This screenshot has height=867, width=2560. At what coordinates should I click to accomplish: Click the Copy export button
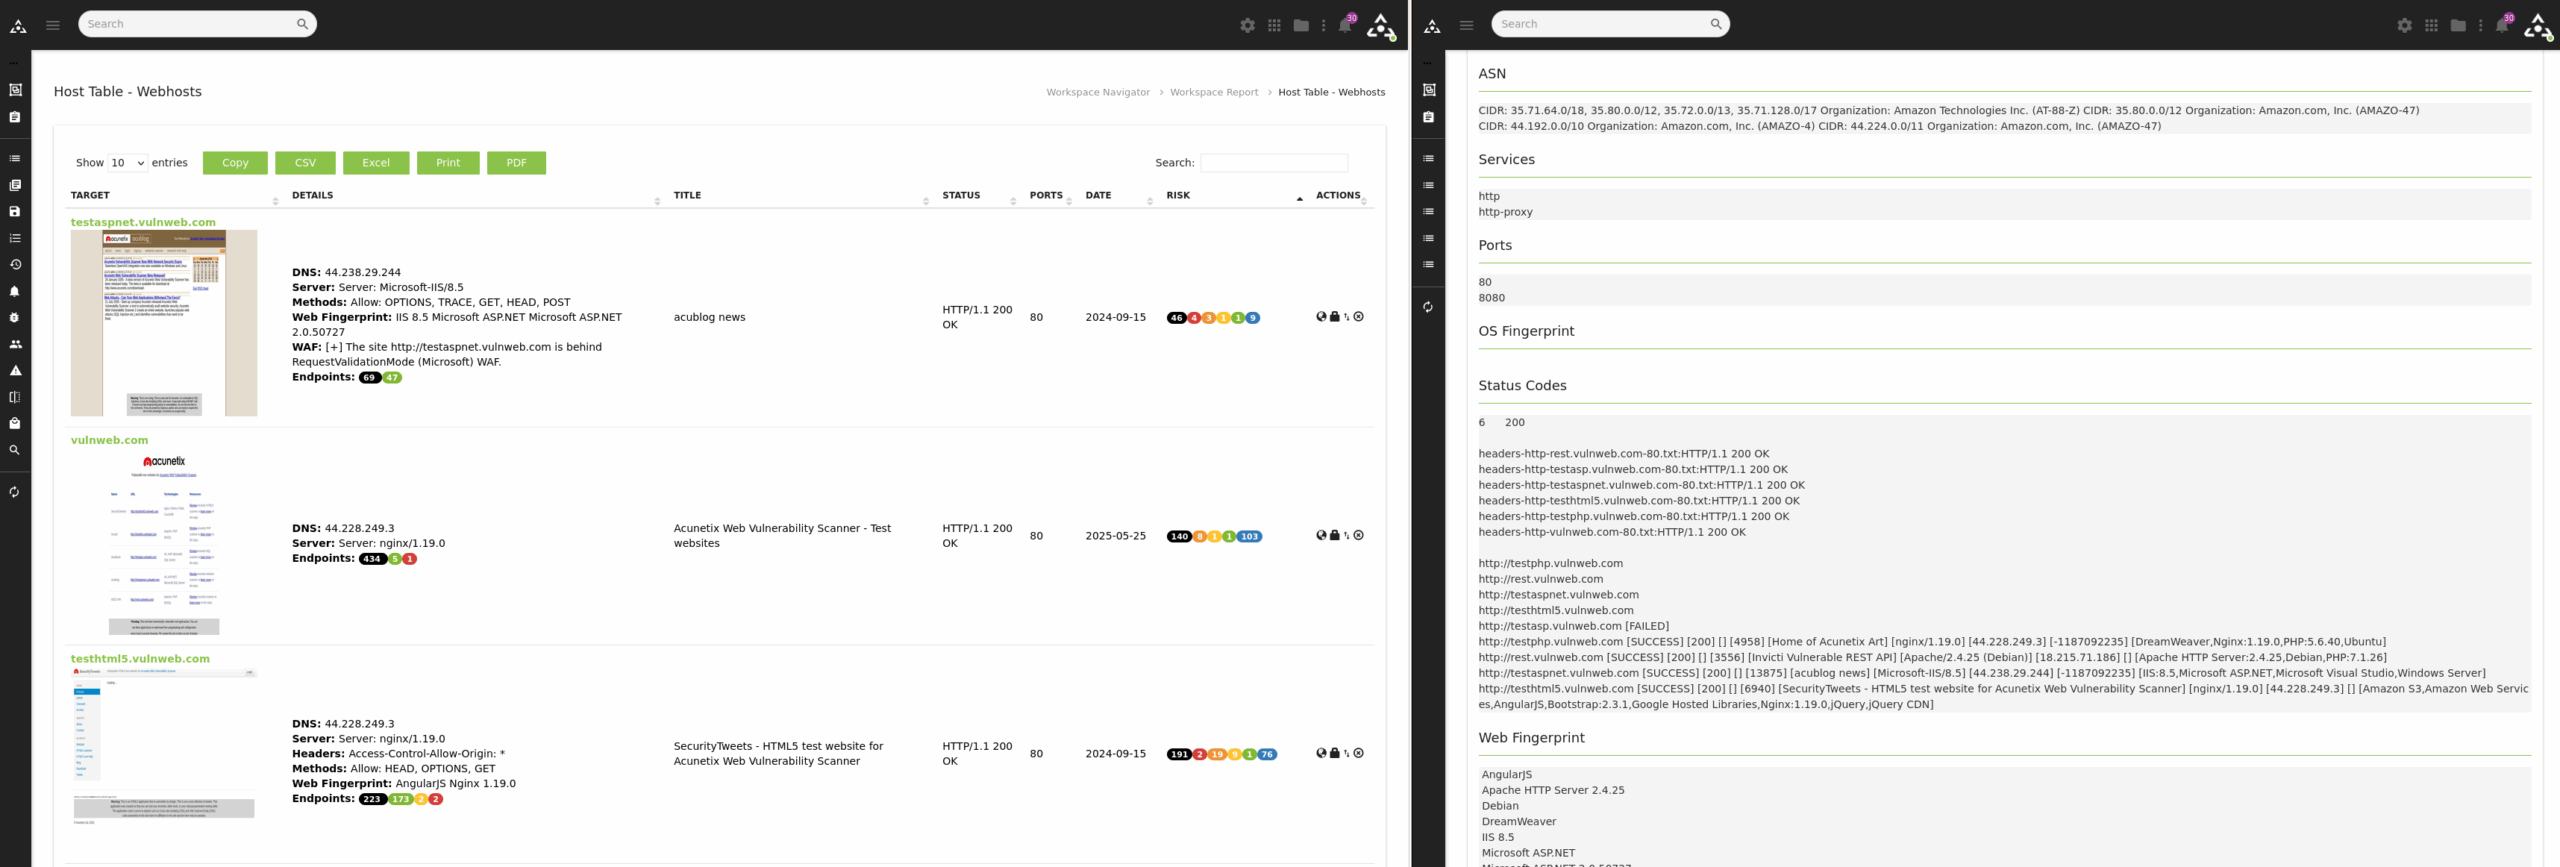pos(235,163)
